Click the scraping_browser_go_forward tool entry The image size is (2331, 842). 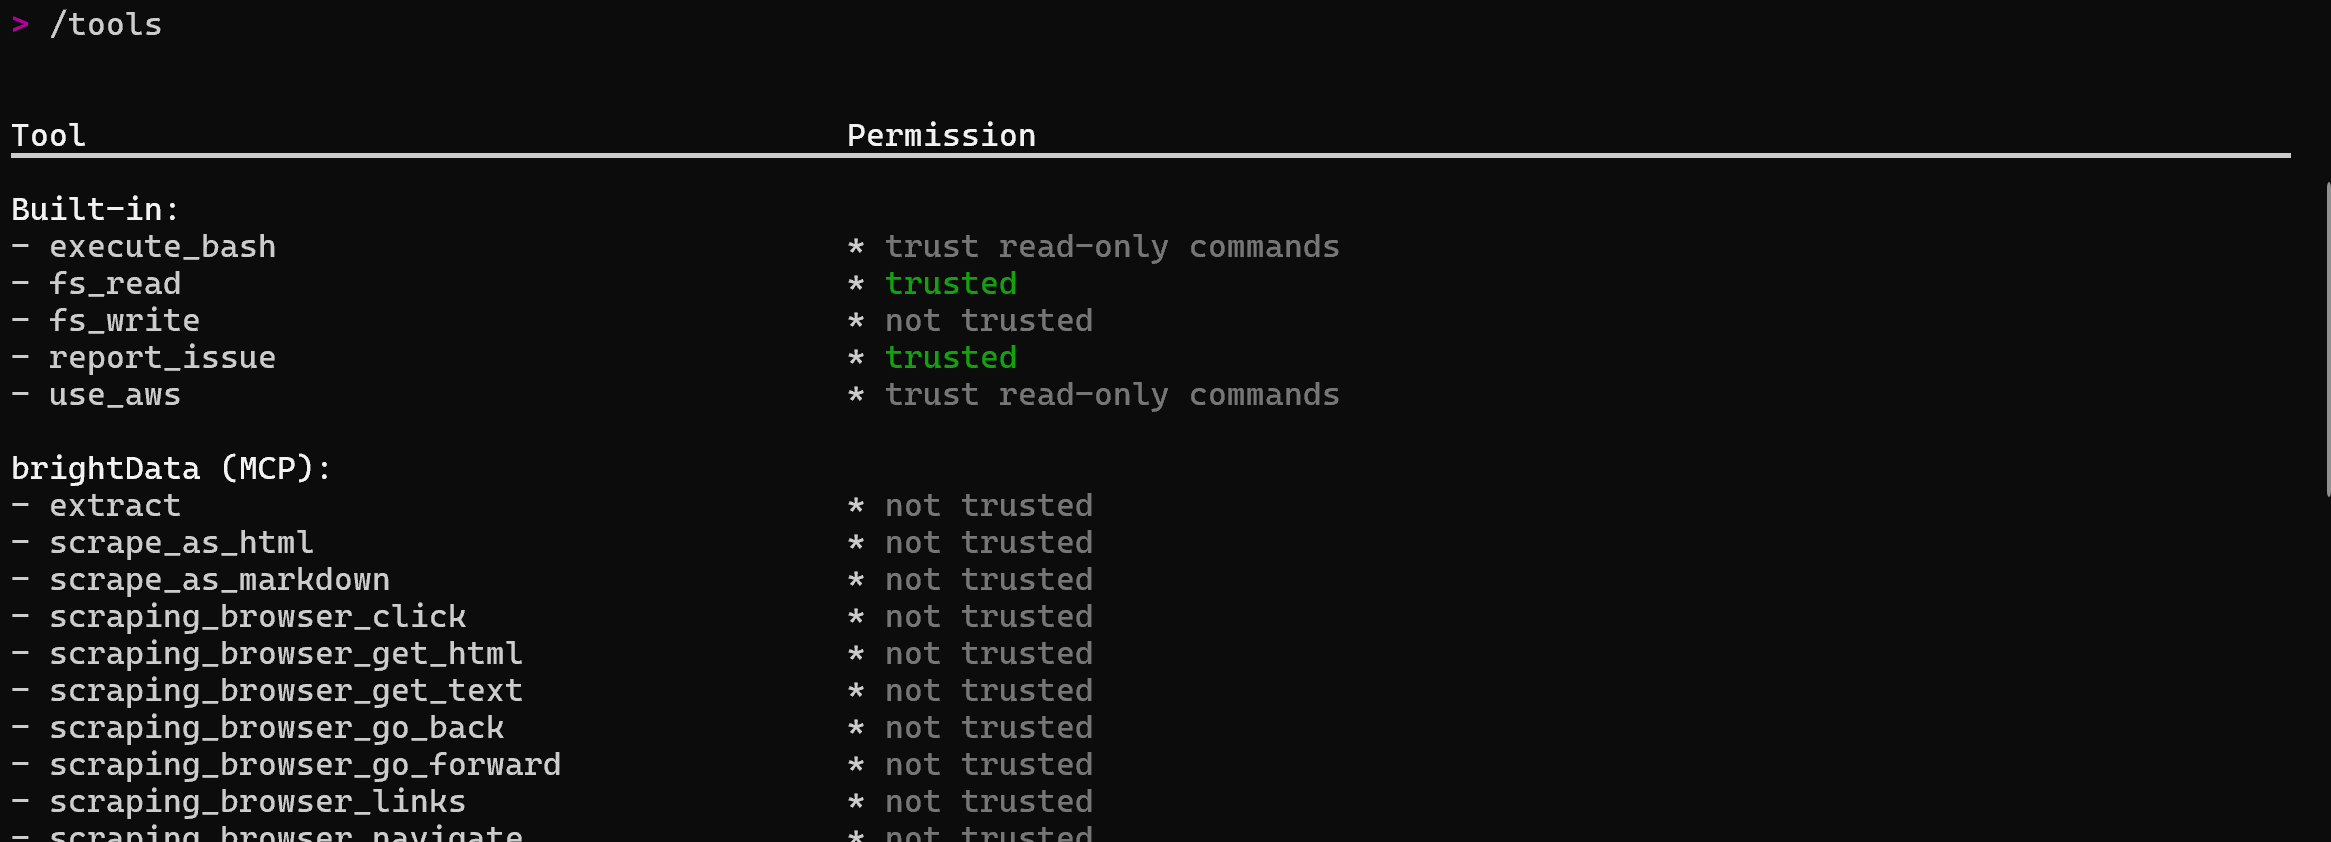305,764
